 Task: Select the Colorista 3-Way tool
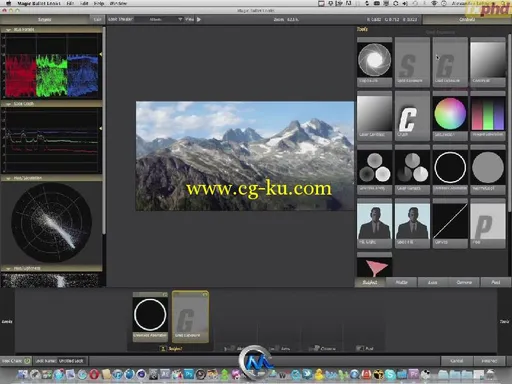pos(374,170)
